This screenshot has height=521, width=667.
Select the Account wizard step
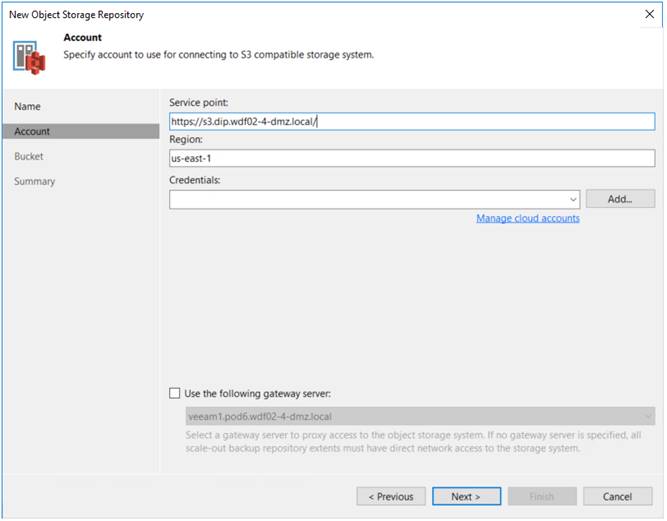pyautogui.click(x=81, y=132)
